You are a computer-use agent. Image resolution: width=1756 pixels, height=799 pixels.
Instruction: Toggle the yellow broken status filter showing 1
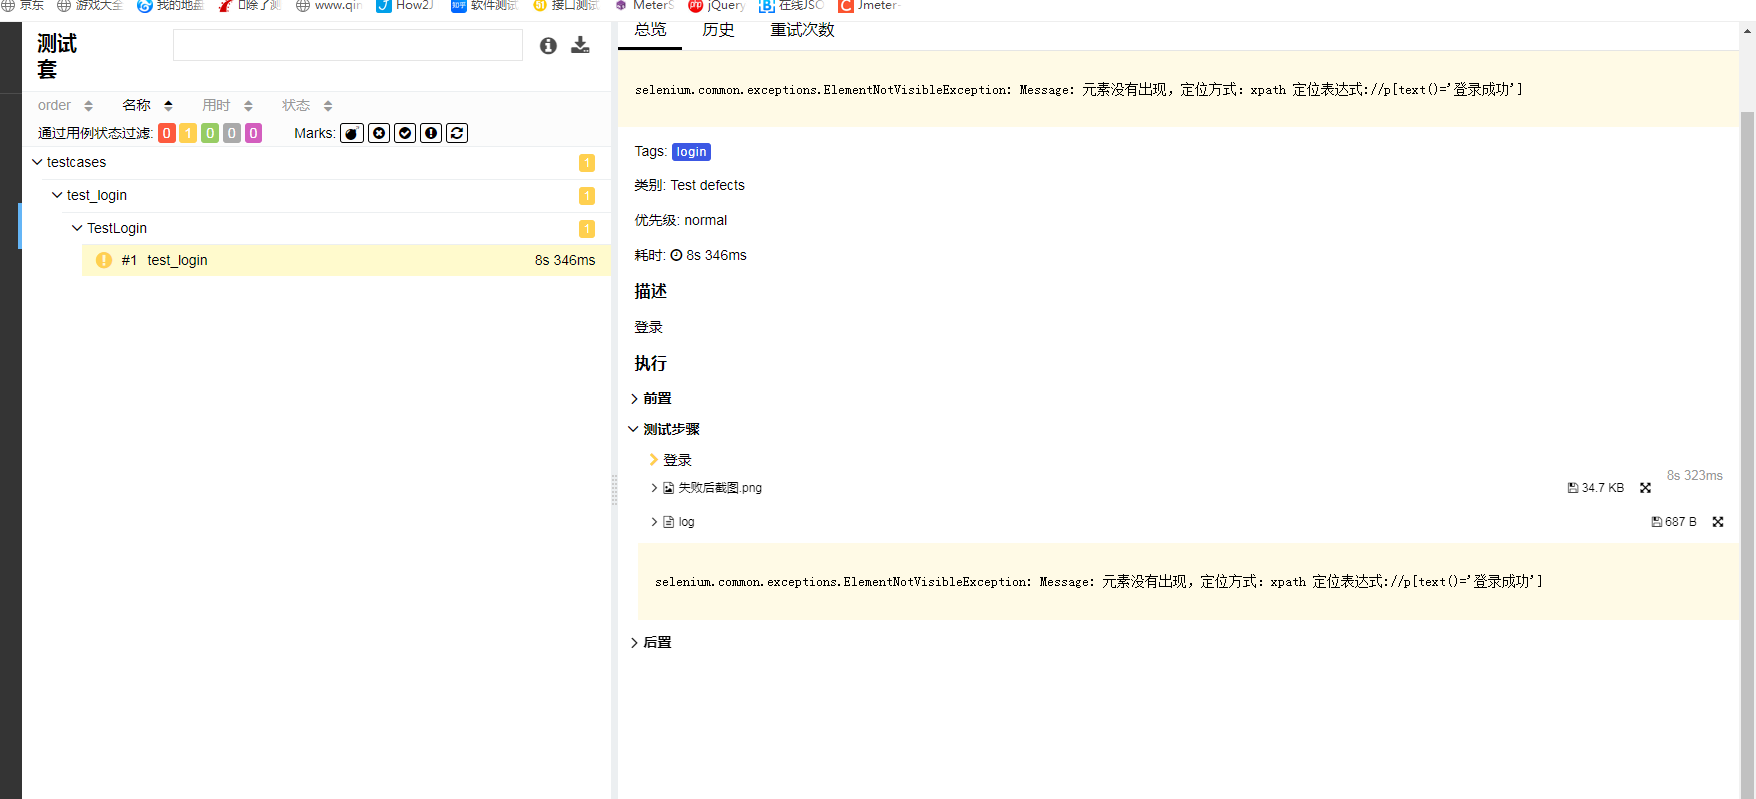188,133
